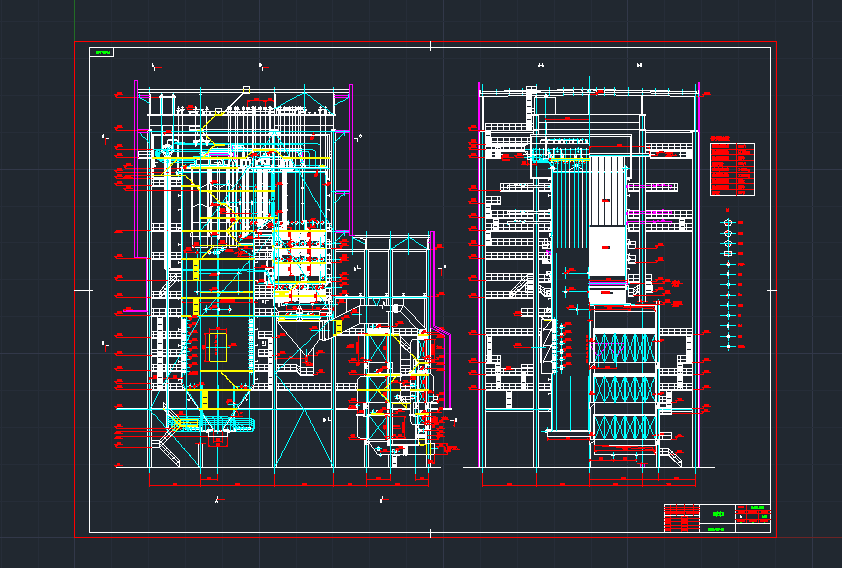The image size is (842, 568).
Task: Select the red legend table right of the drawing
Action: [x=731, y=169]
